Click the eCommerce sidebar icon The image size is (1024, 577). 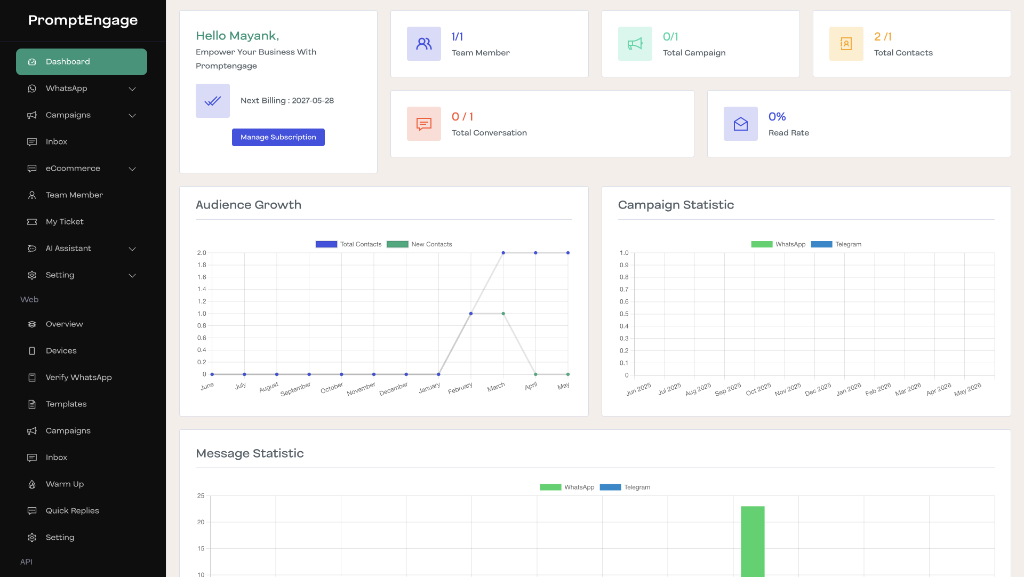32,168
